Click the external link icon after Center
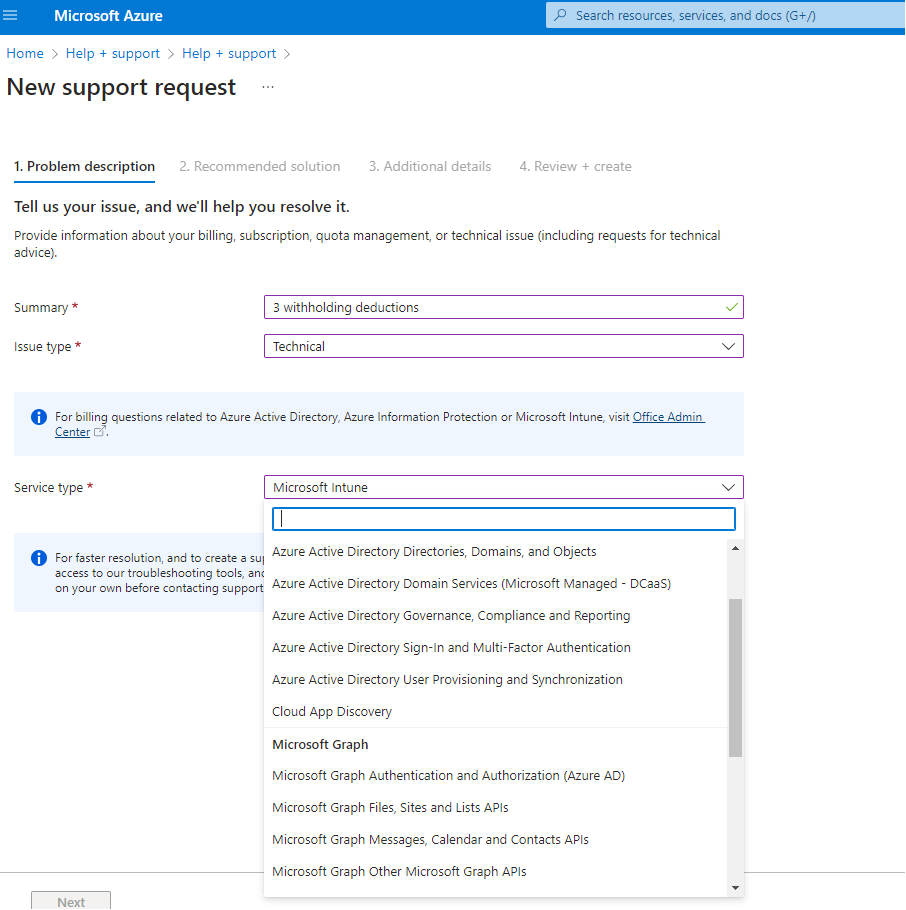 (99, 431)
